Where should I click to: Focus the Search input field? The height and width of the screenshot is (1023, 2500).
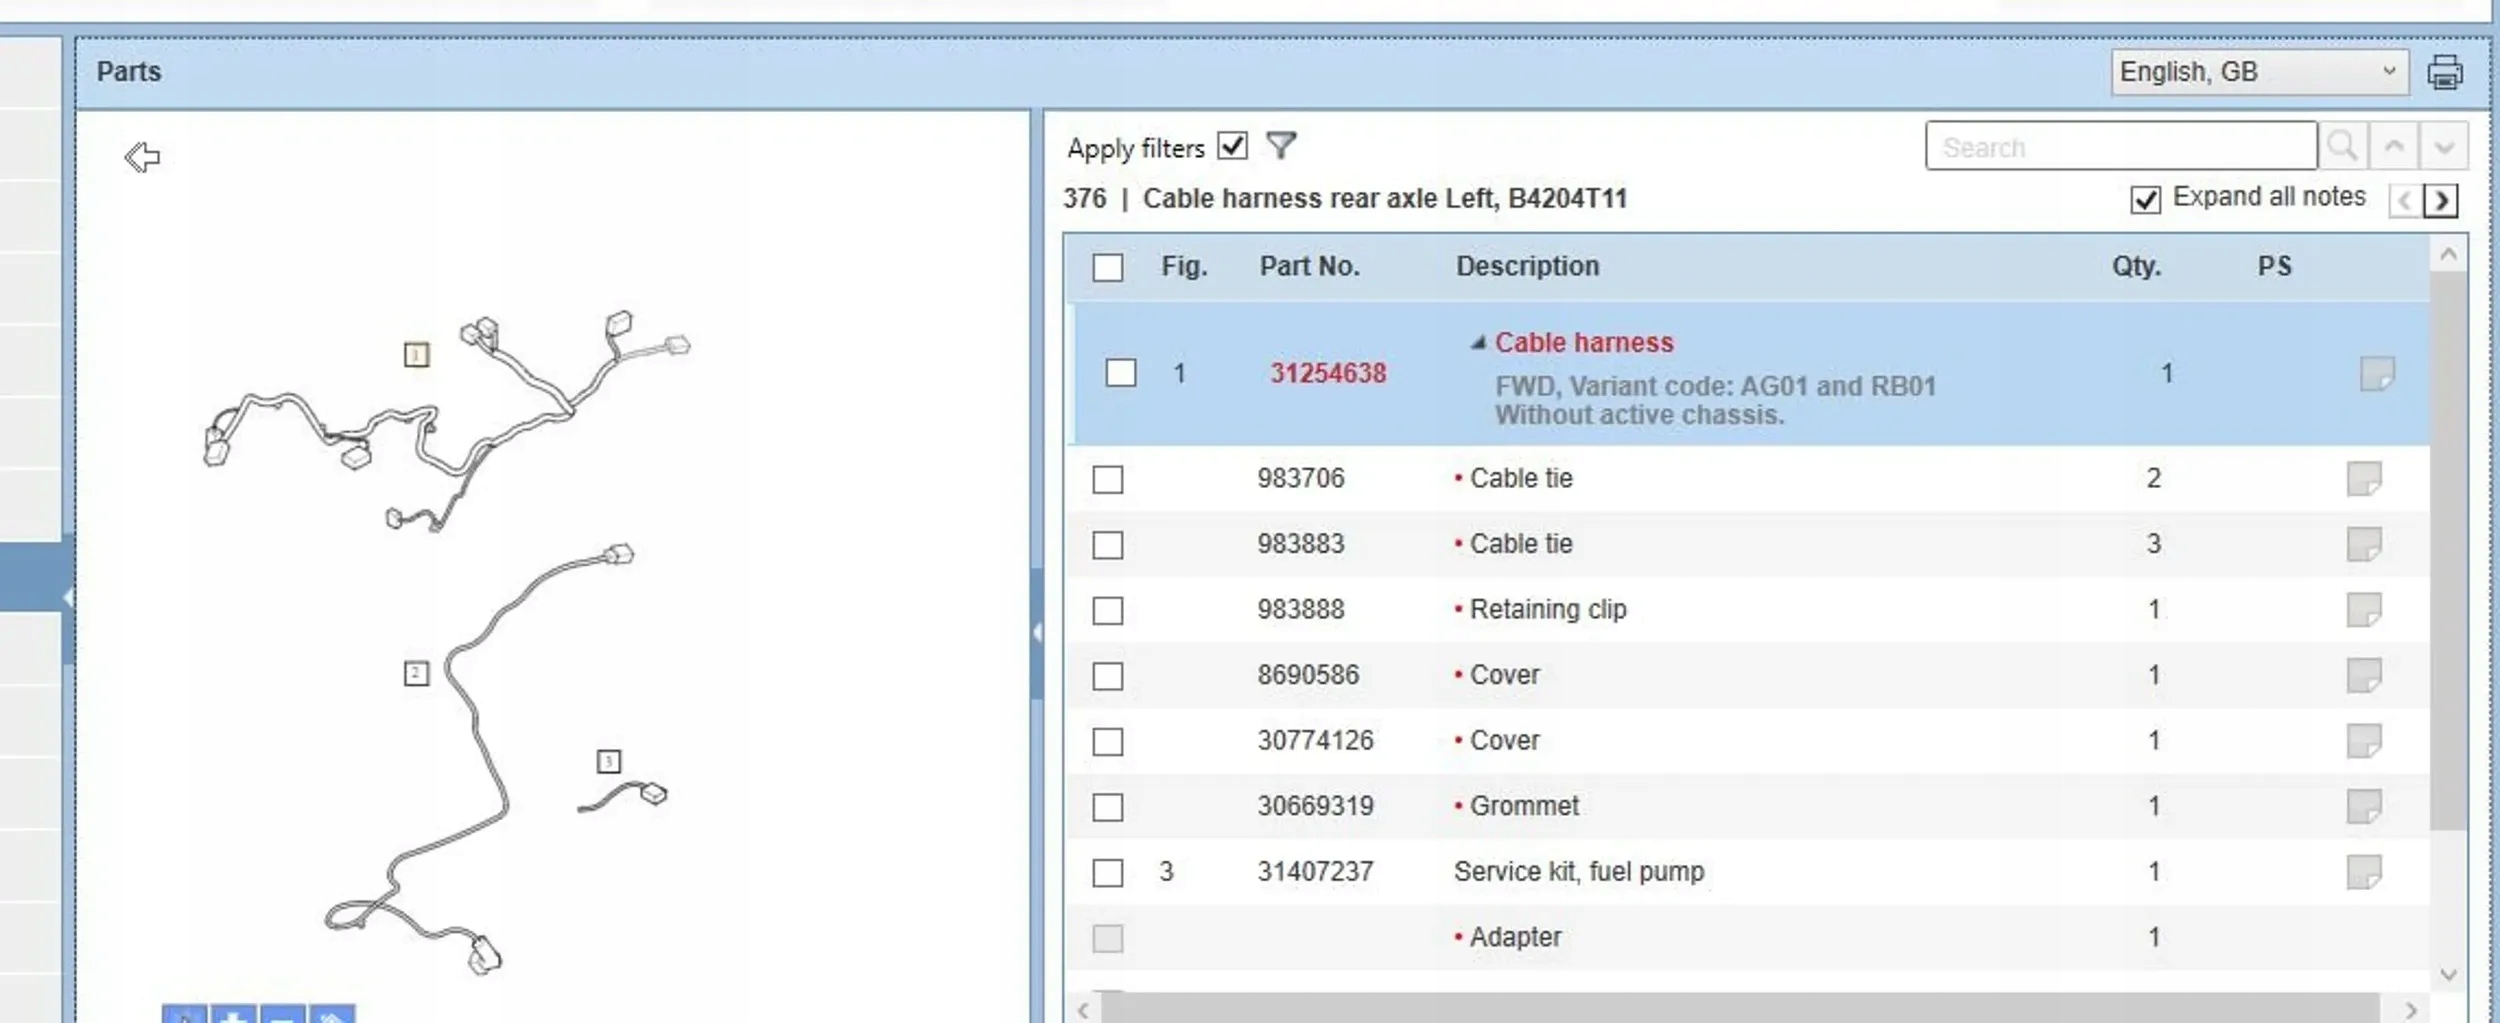[x=2121, y=147]
